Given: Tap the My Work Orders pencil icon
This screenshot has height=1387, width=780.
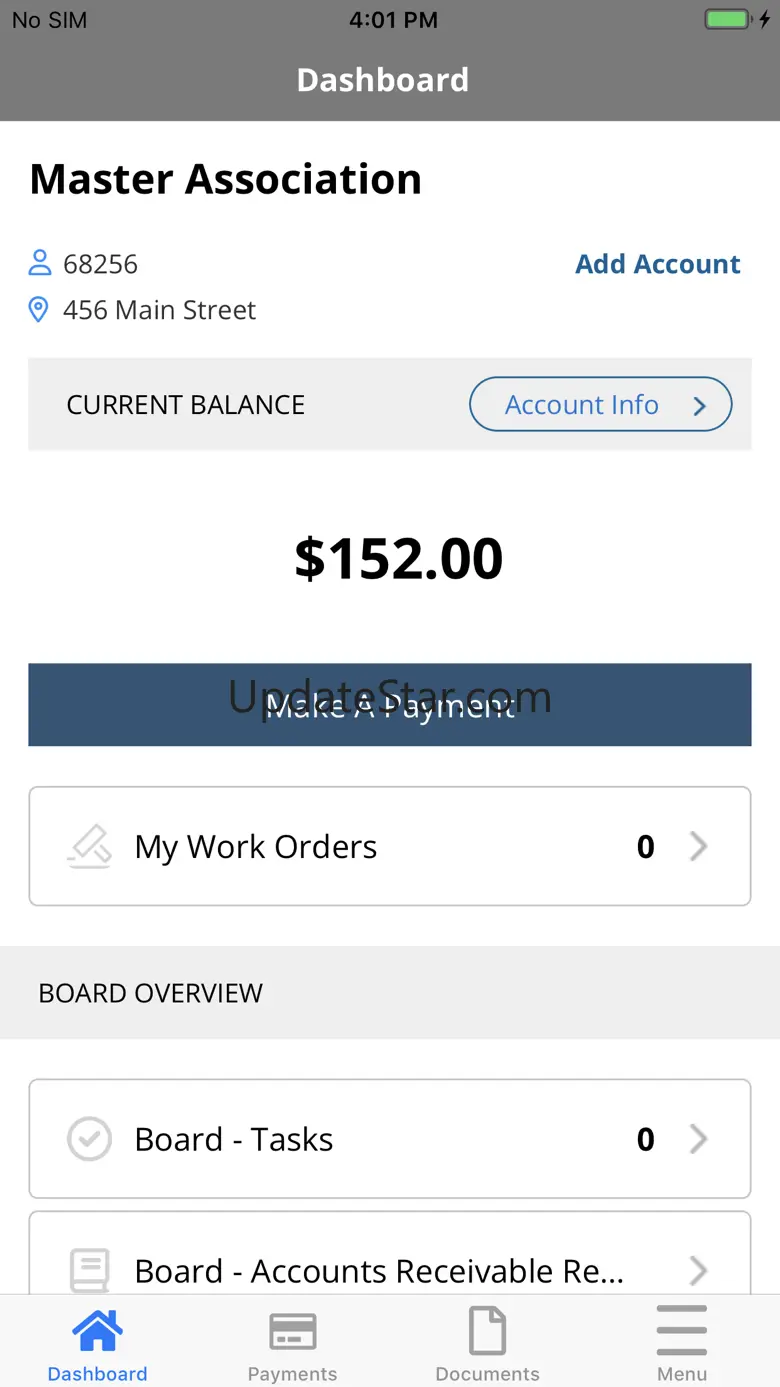Looking at the screenshot, I should coord(89,846).
